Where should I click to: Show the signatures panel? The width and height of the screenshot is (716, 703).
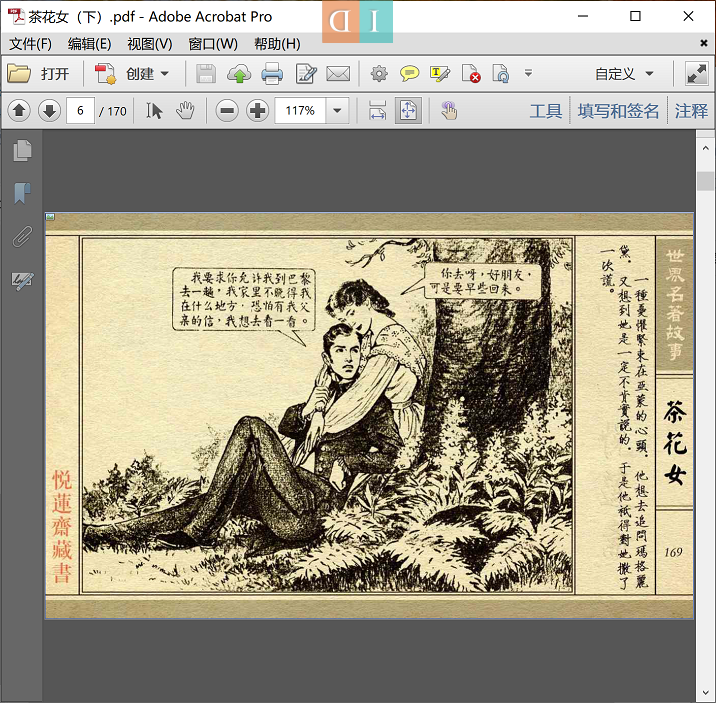point(22,279)
